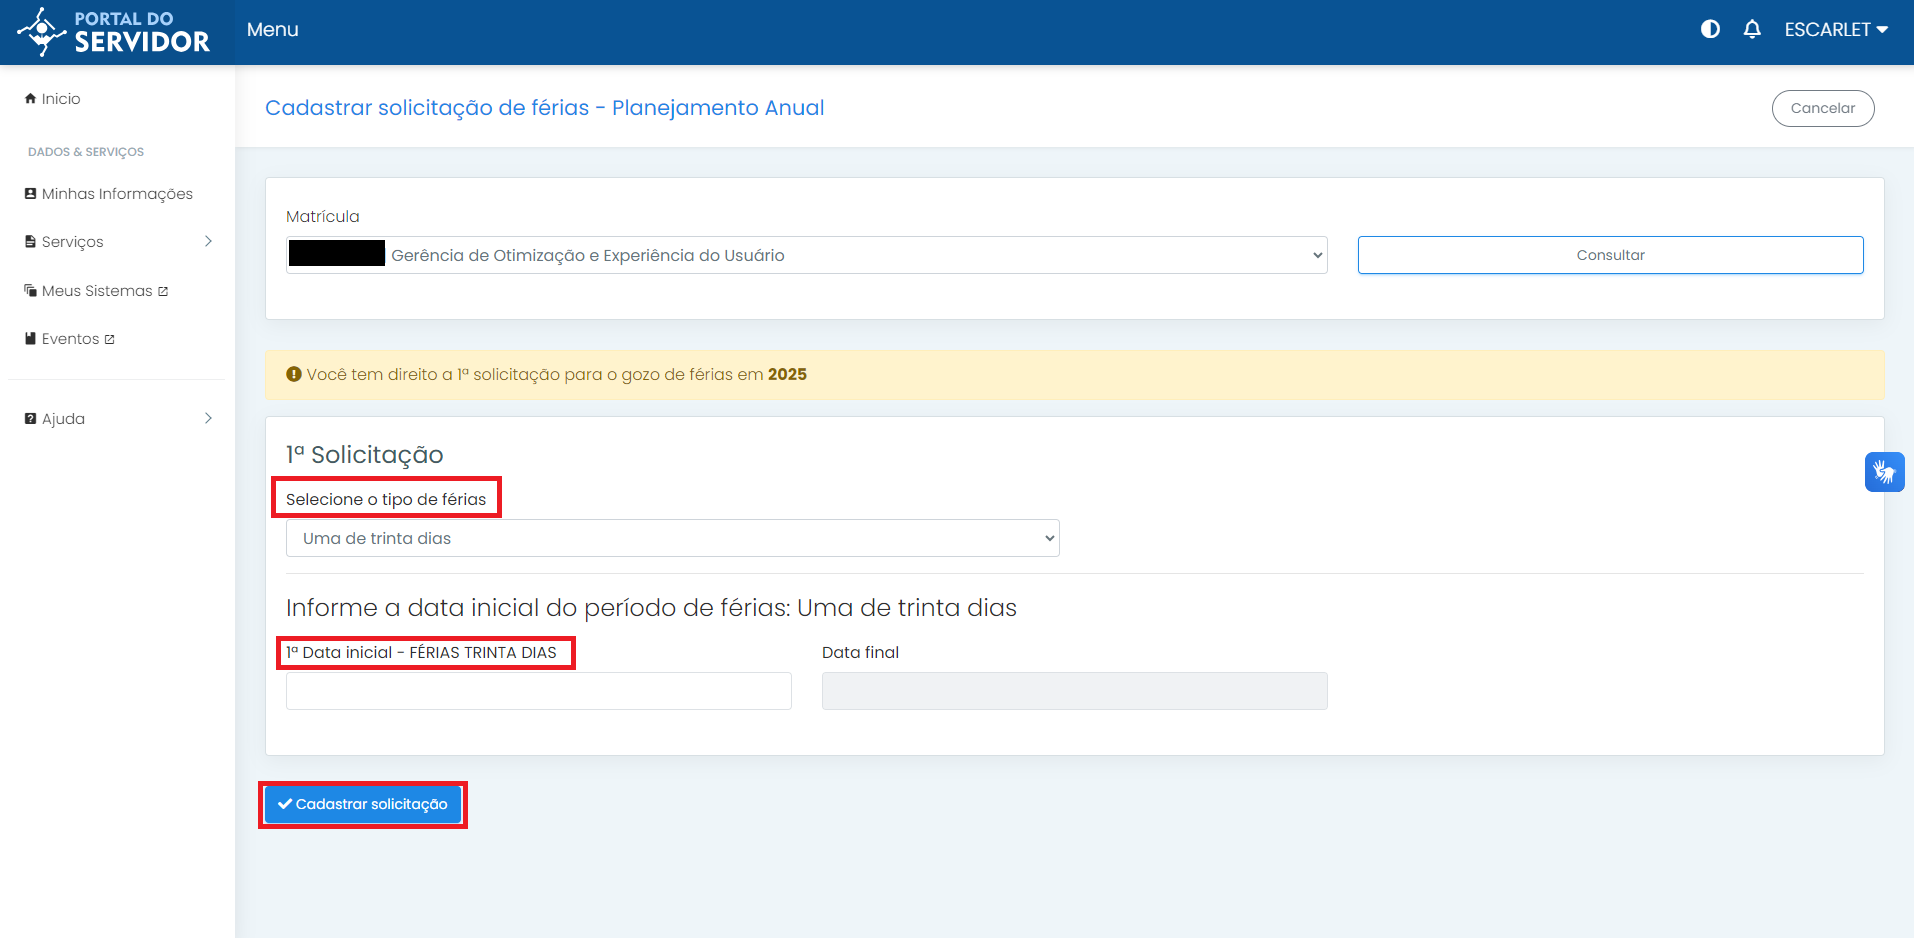This screenshot has height=938, width=1914.
Task: Open the Matrícula dropdown
Action: tap(806, 255)
